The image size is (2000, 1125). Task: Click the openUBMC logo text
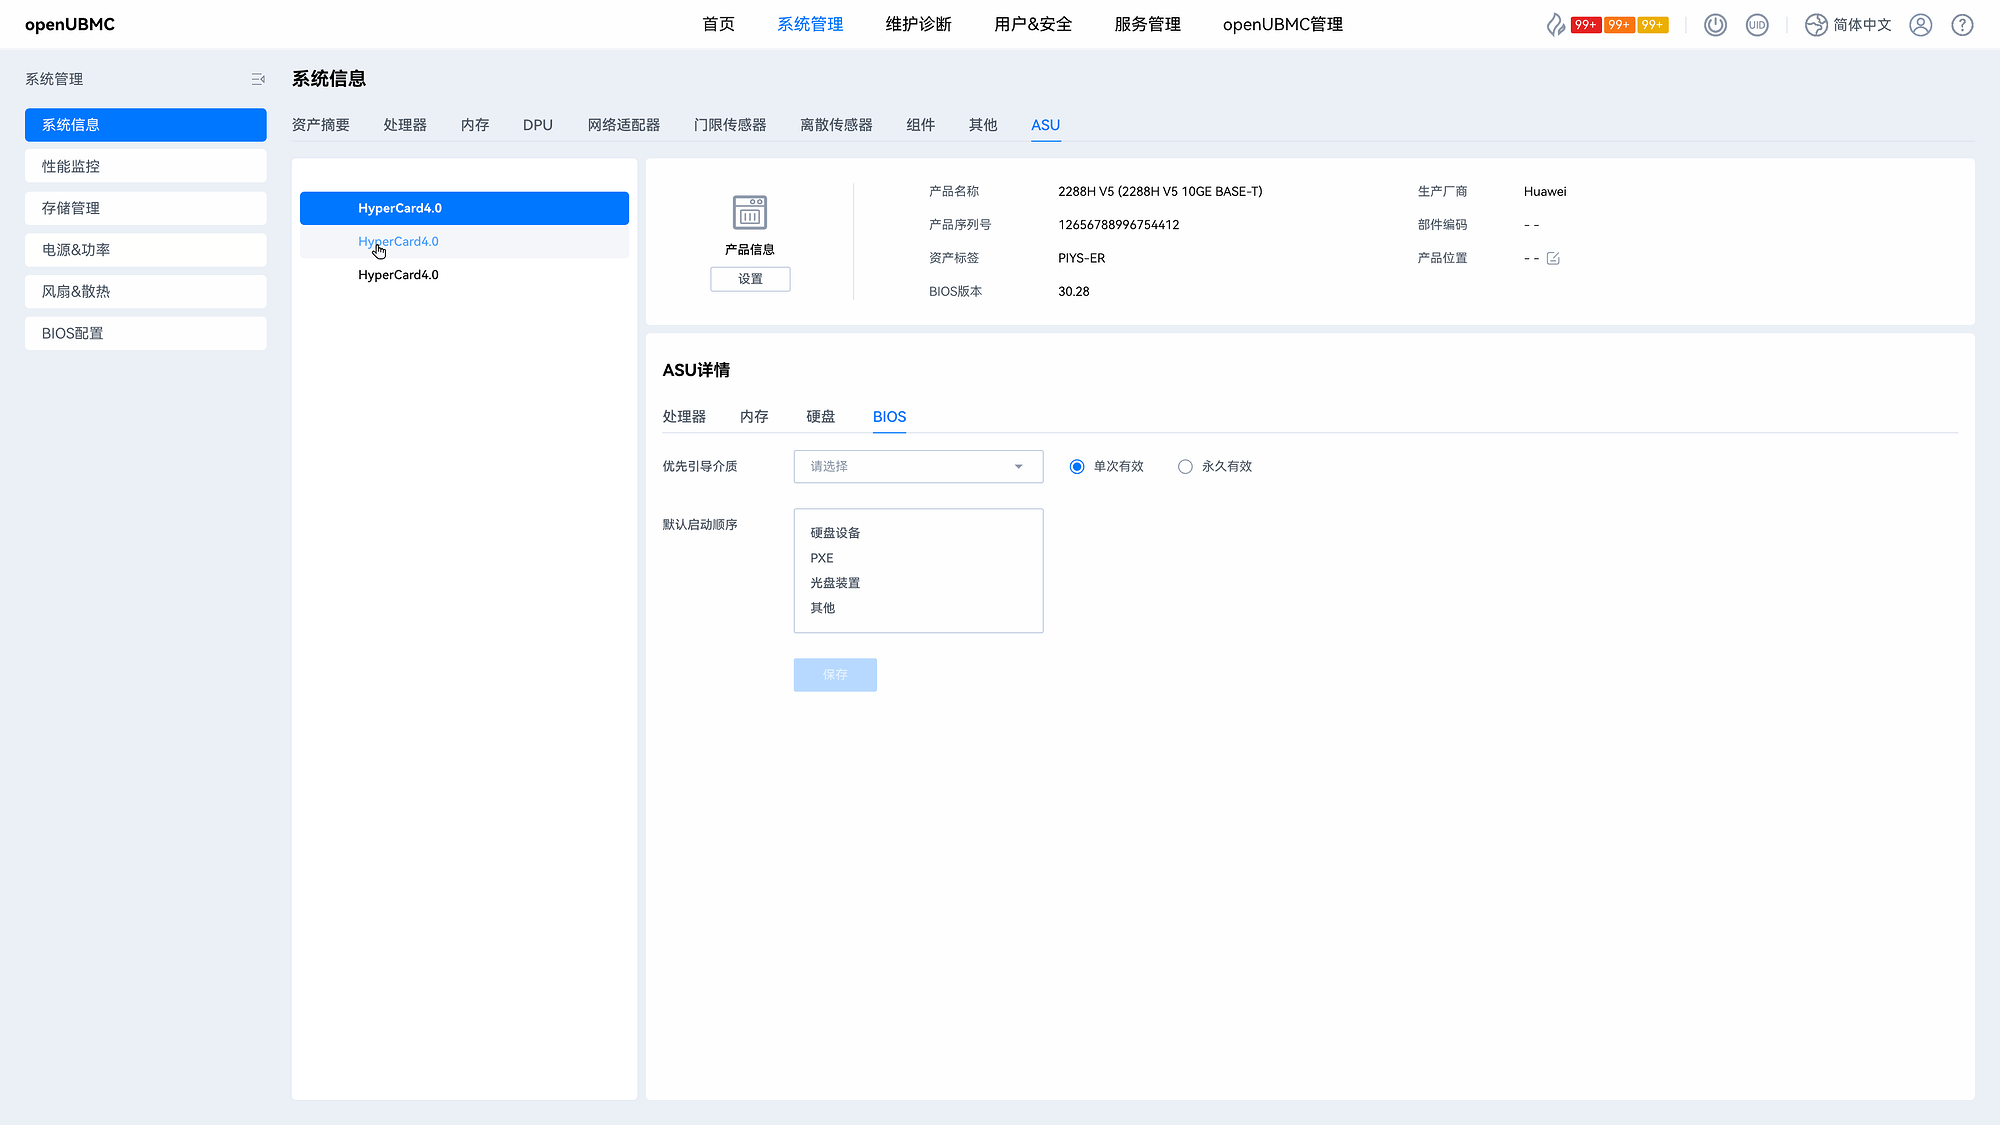pyautogui.click(x=70, y=25)
